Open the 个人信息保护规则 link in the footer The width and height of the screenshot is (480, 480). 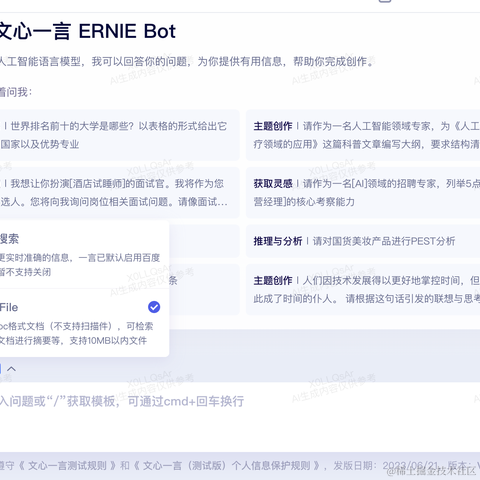pos(226,465)
